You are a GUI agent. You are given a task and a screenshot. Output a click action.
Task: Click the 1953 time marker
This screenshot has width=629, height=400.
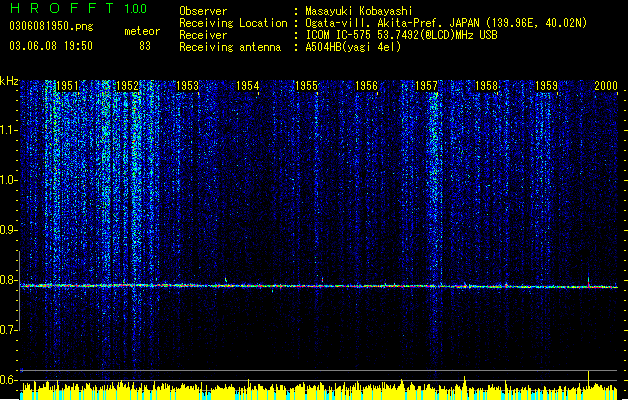187,86
